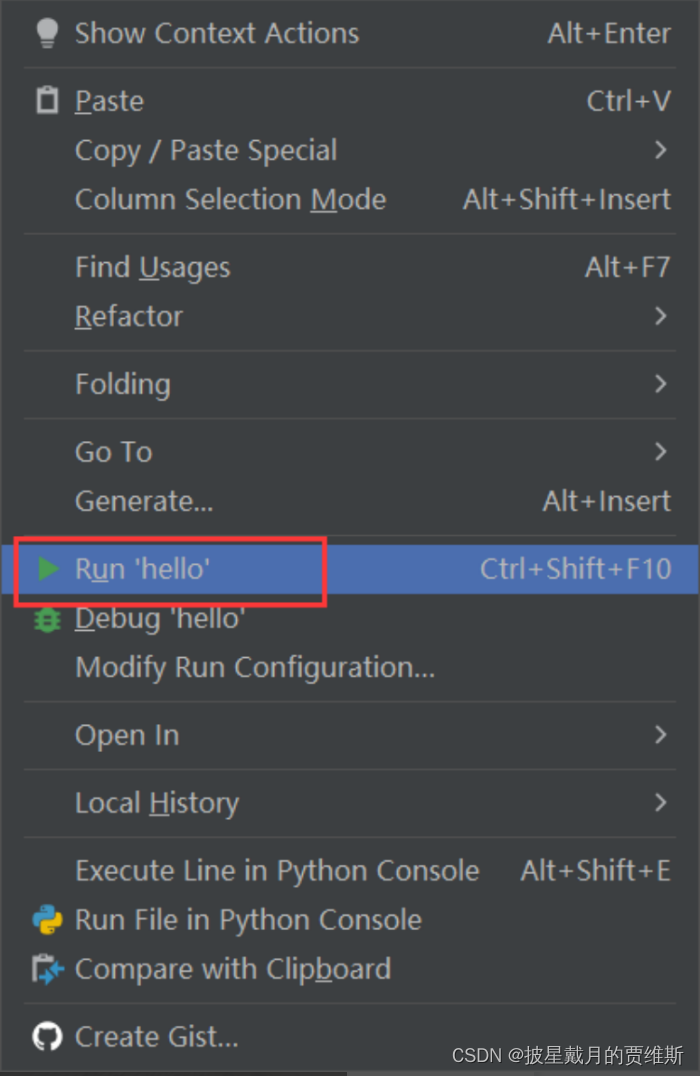
Task: Click the green Debug bug icon
Action: tap(47, 619)
